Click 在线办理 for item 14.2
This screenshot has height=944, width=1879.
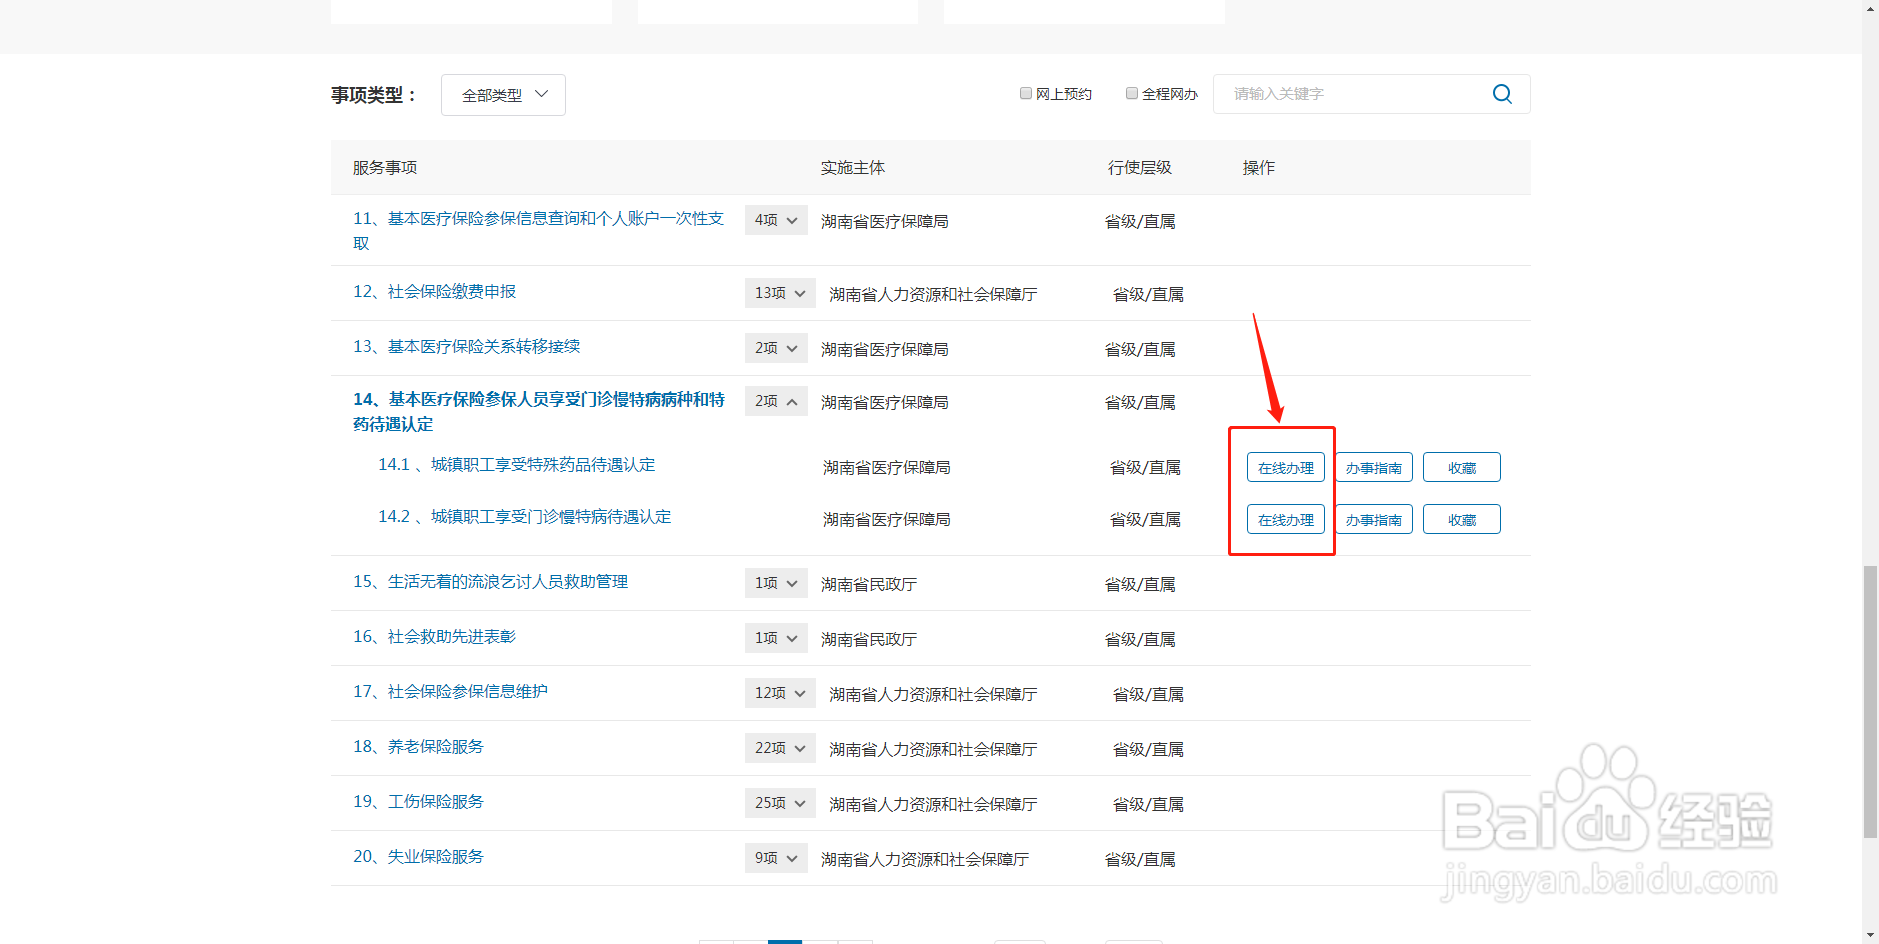pos(1285,518)
